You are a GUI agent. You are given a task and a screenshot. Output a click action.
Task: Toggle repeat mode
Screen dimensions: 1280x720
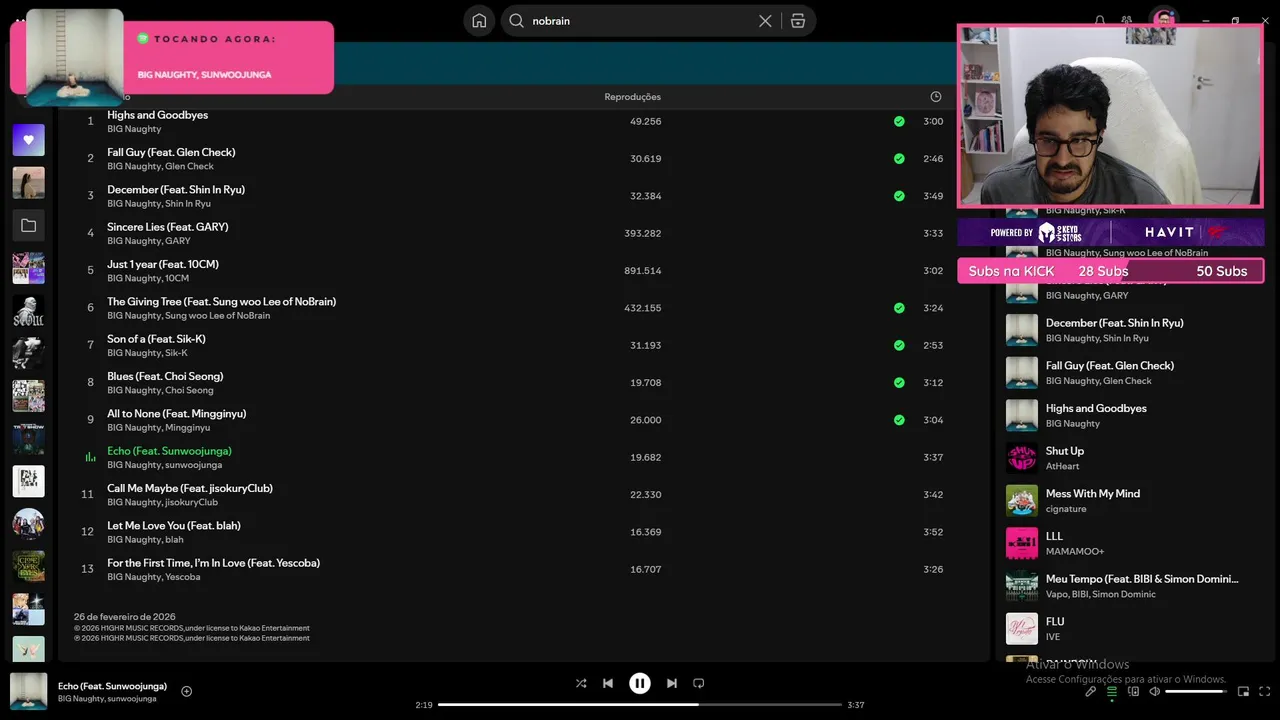tap(699, 683)
